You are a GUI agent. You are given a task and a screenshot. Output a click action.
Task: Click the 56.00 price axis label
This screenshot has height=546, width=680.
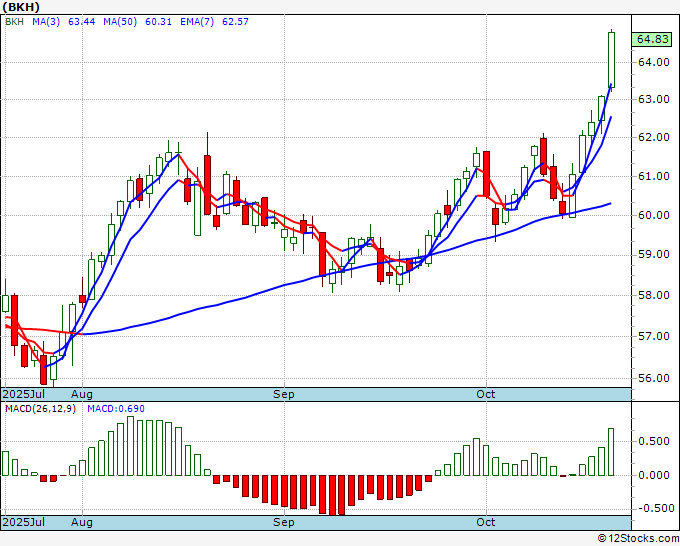[x=654, y=378]
